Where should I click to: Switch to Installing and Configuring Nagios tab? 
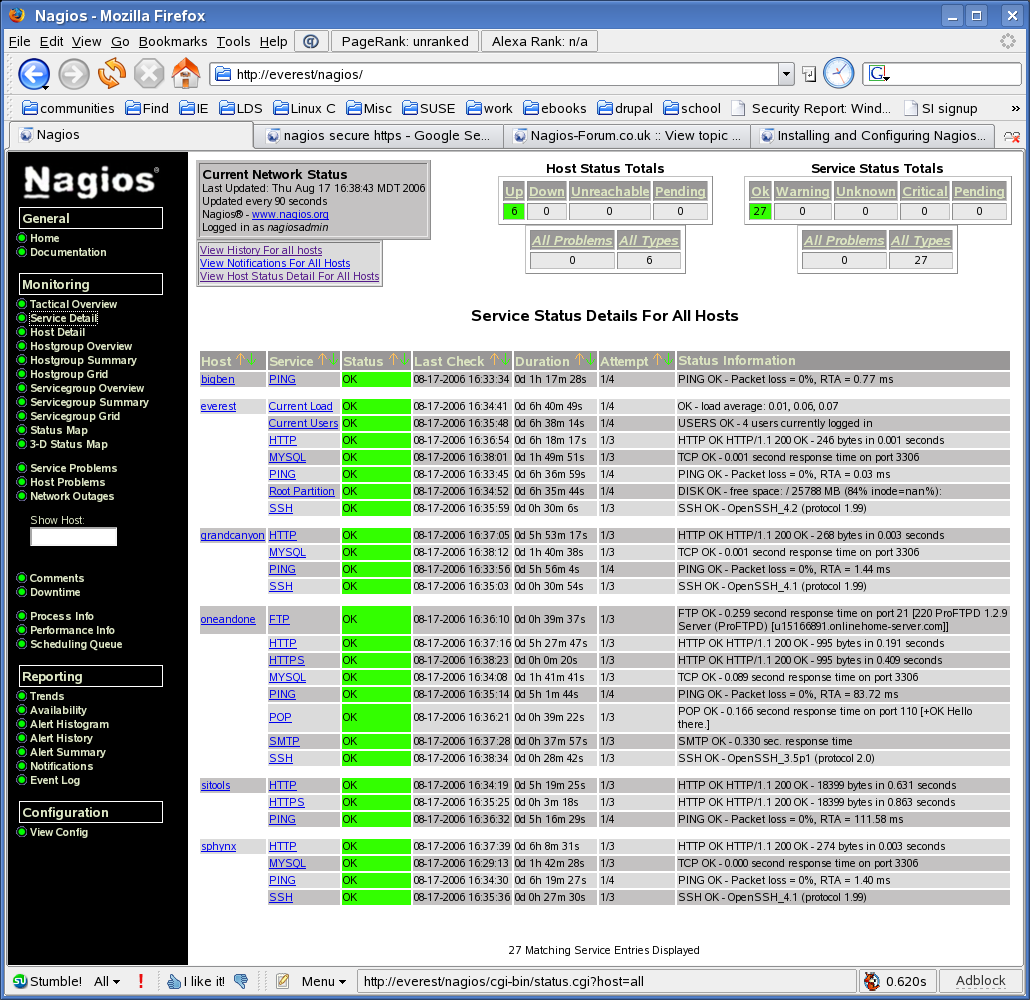tap(874, 135)
